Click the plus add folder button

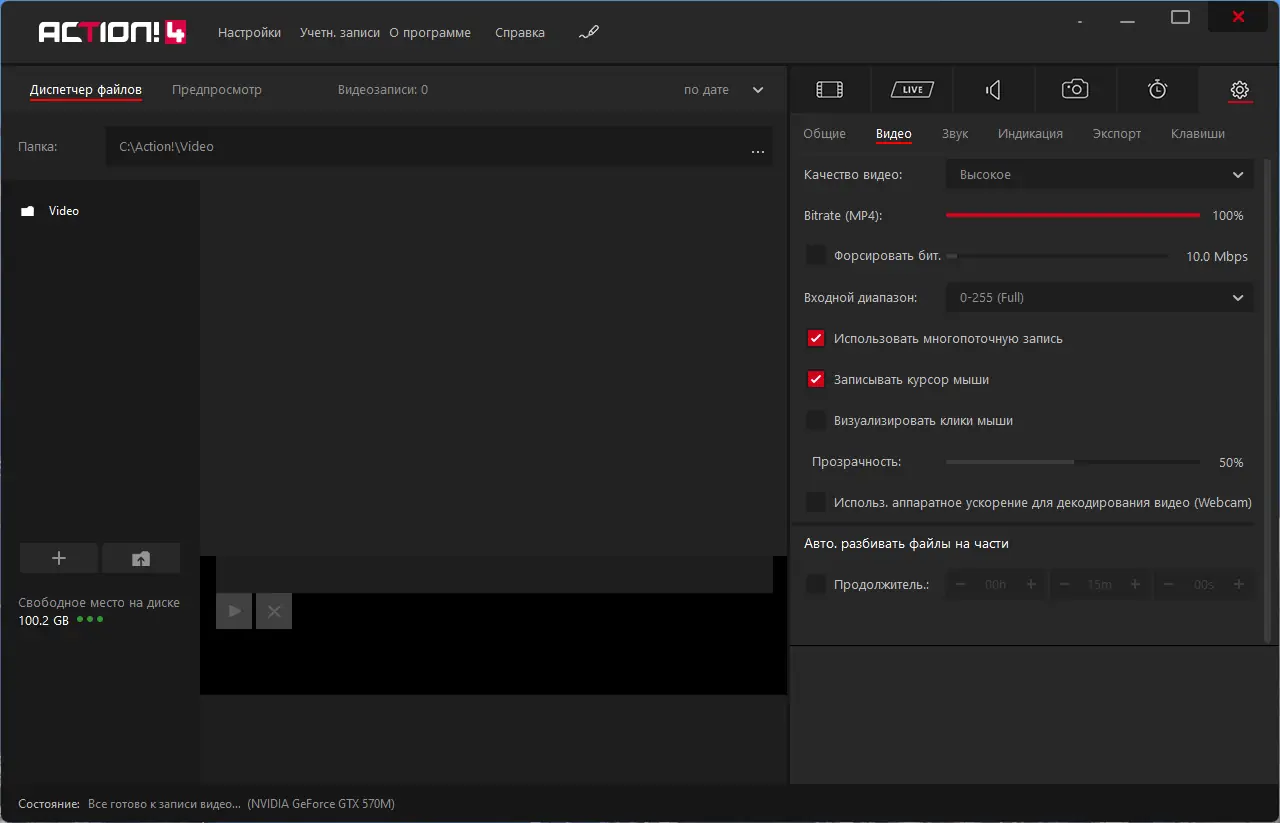point(59,559)
